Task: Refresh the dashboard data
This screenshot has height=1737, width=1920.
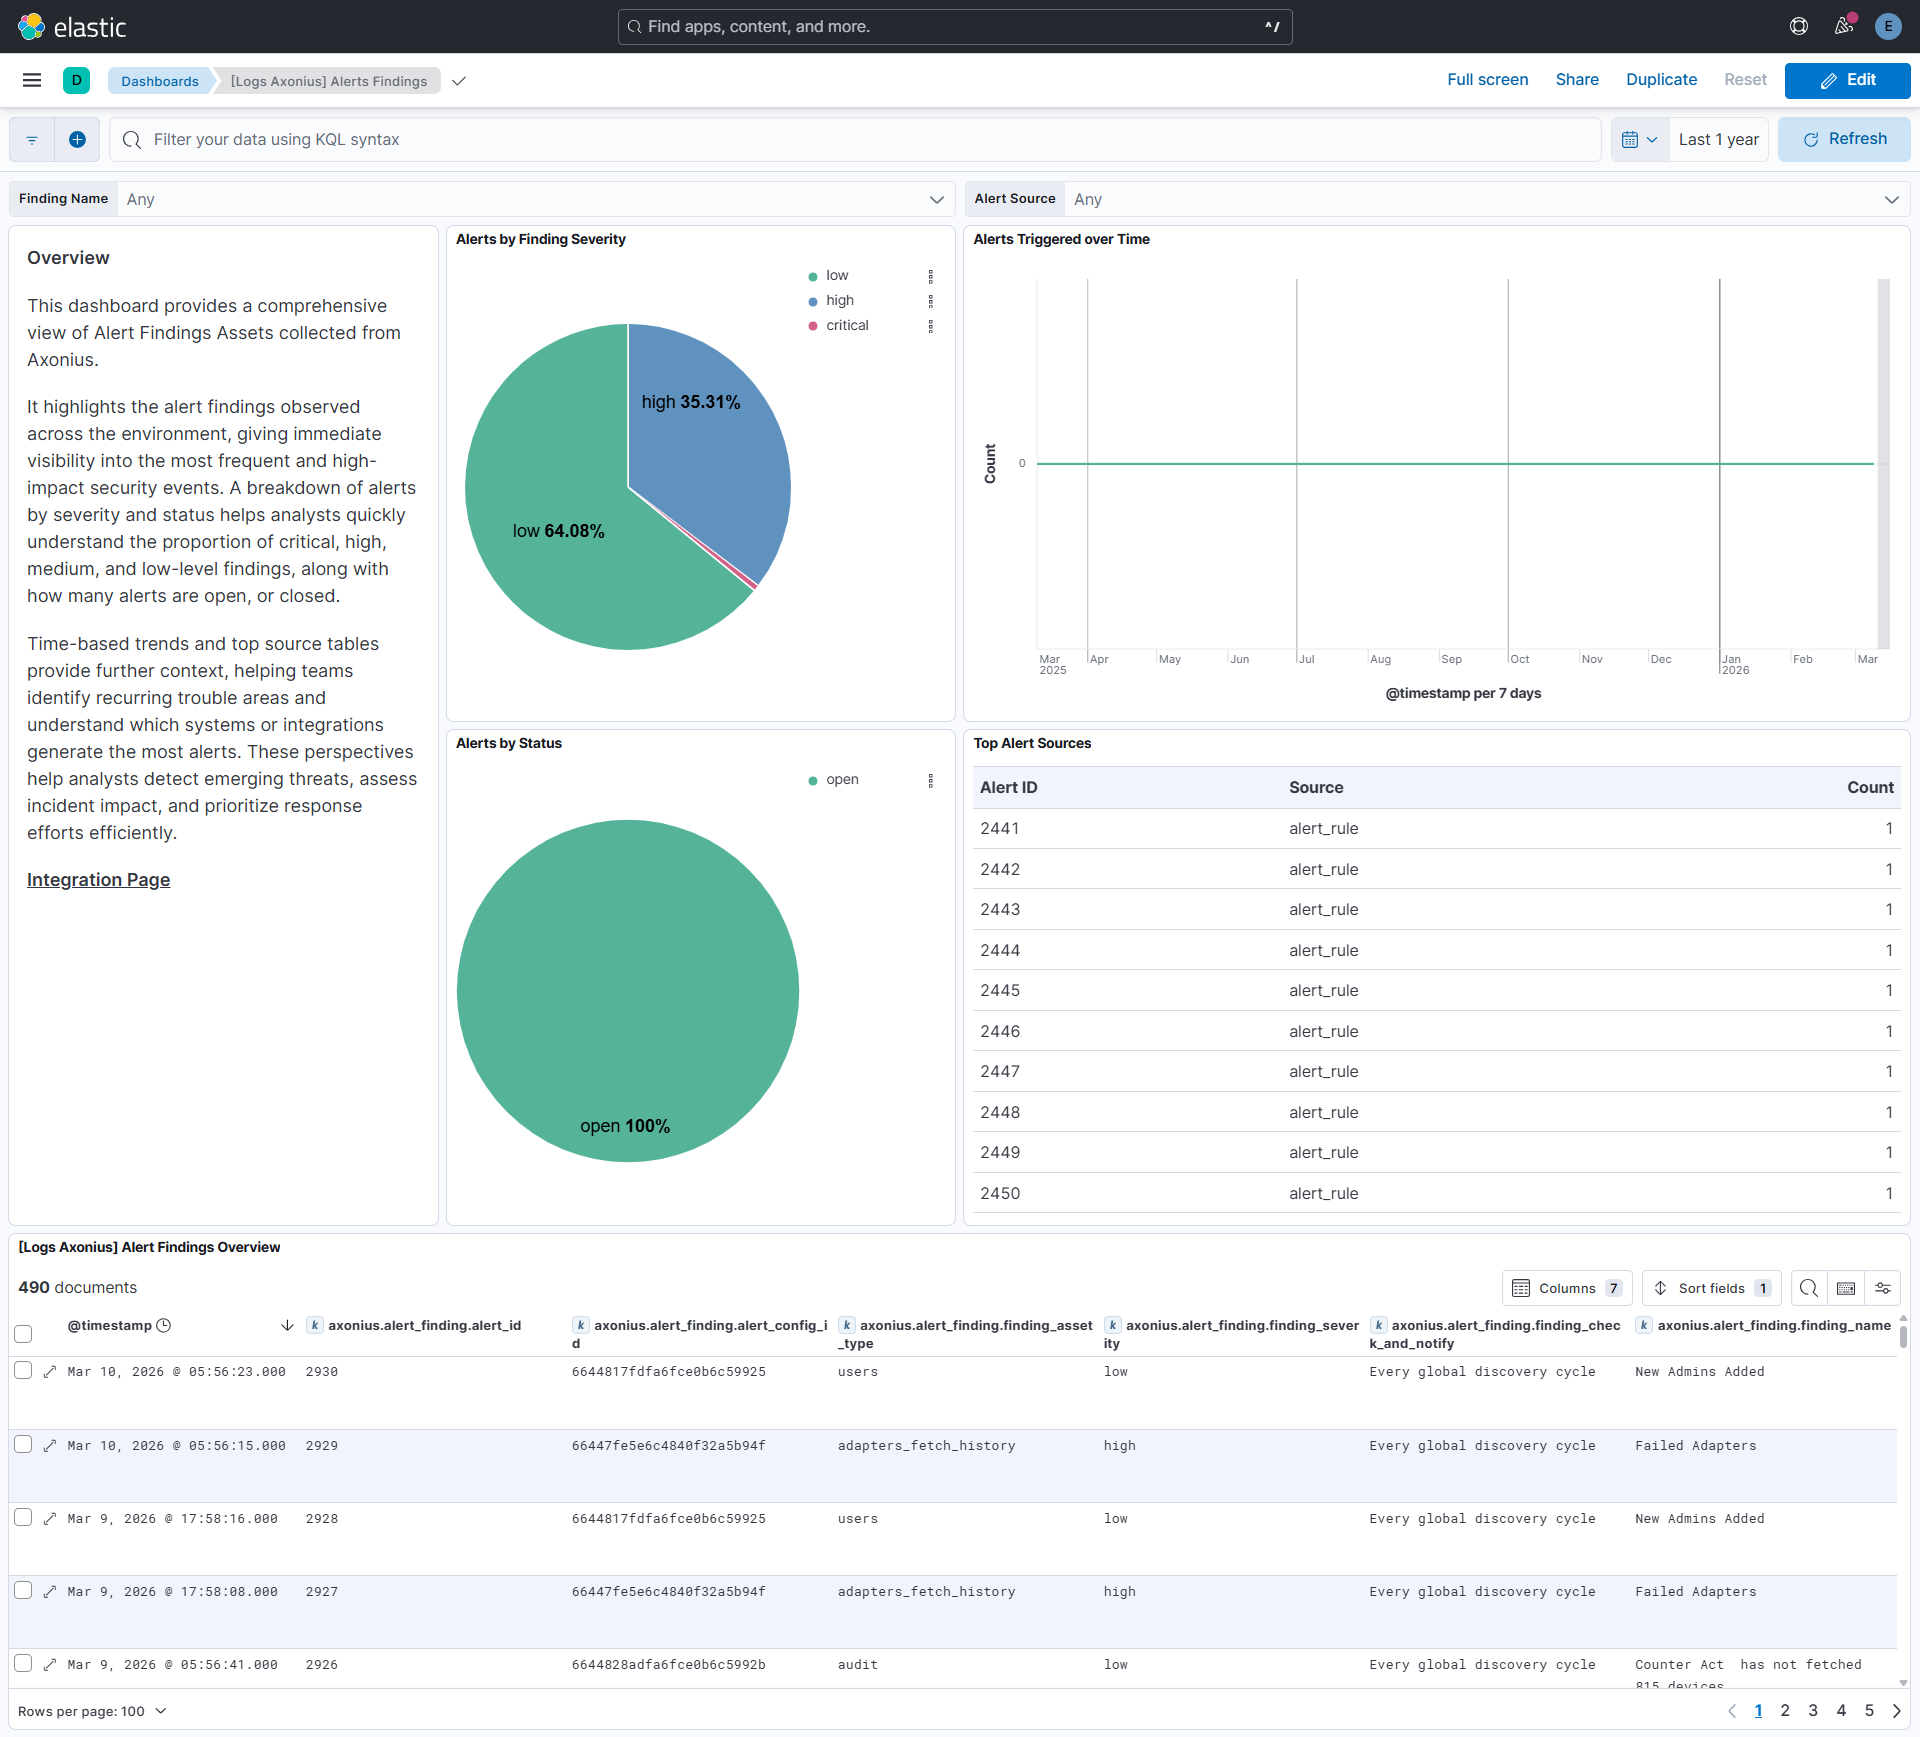Action: (1844, 140)
